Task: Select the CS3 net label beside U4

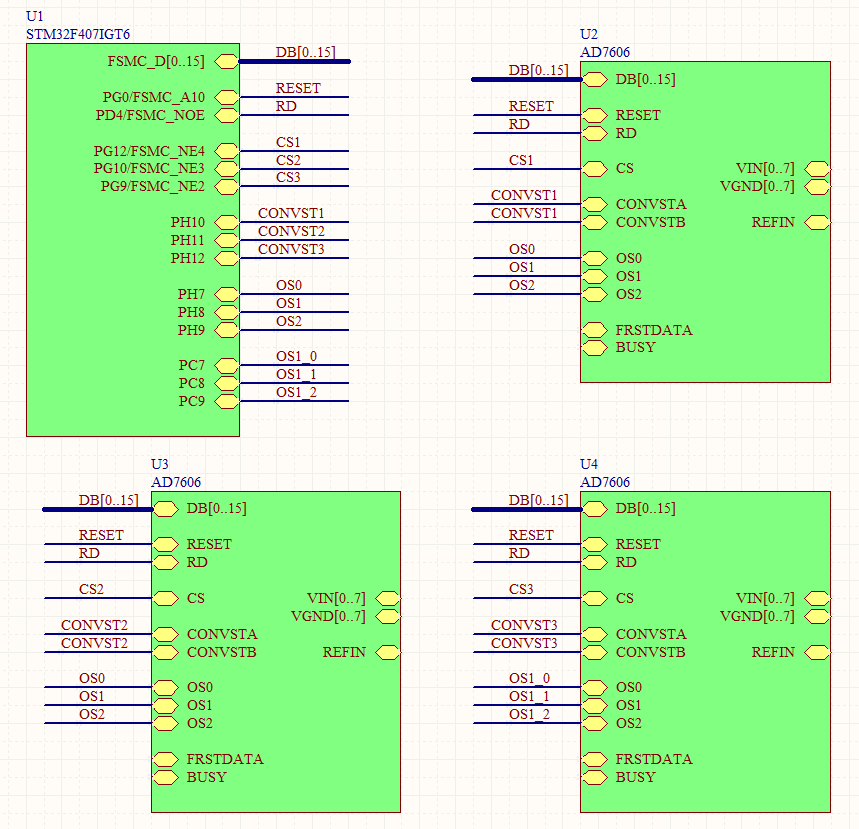Action: pos(521,589)
